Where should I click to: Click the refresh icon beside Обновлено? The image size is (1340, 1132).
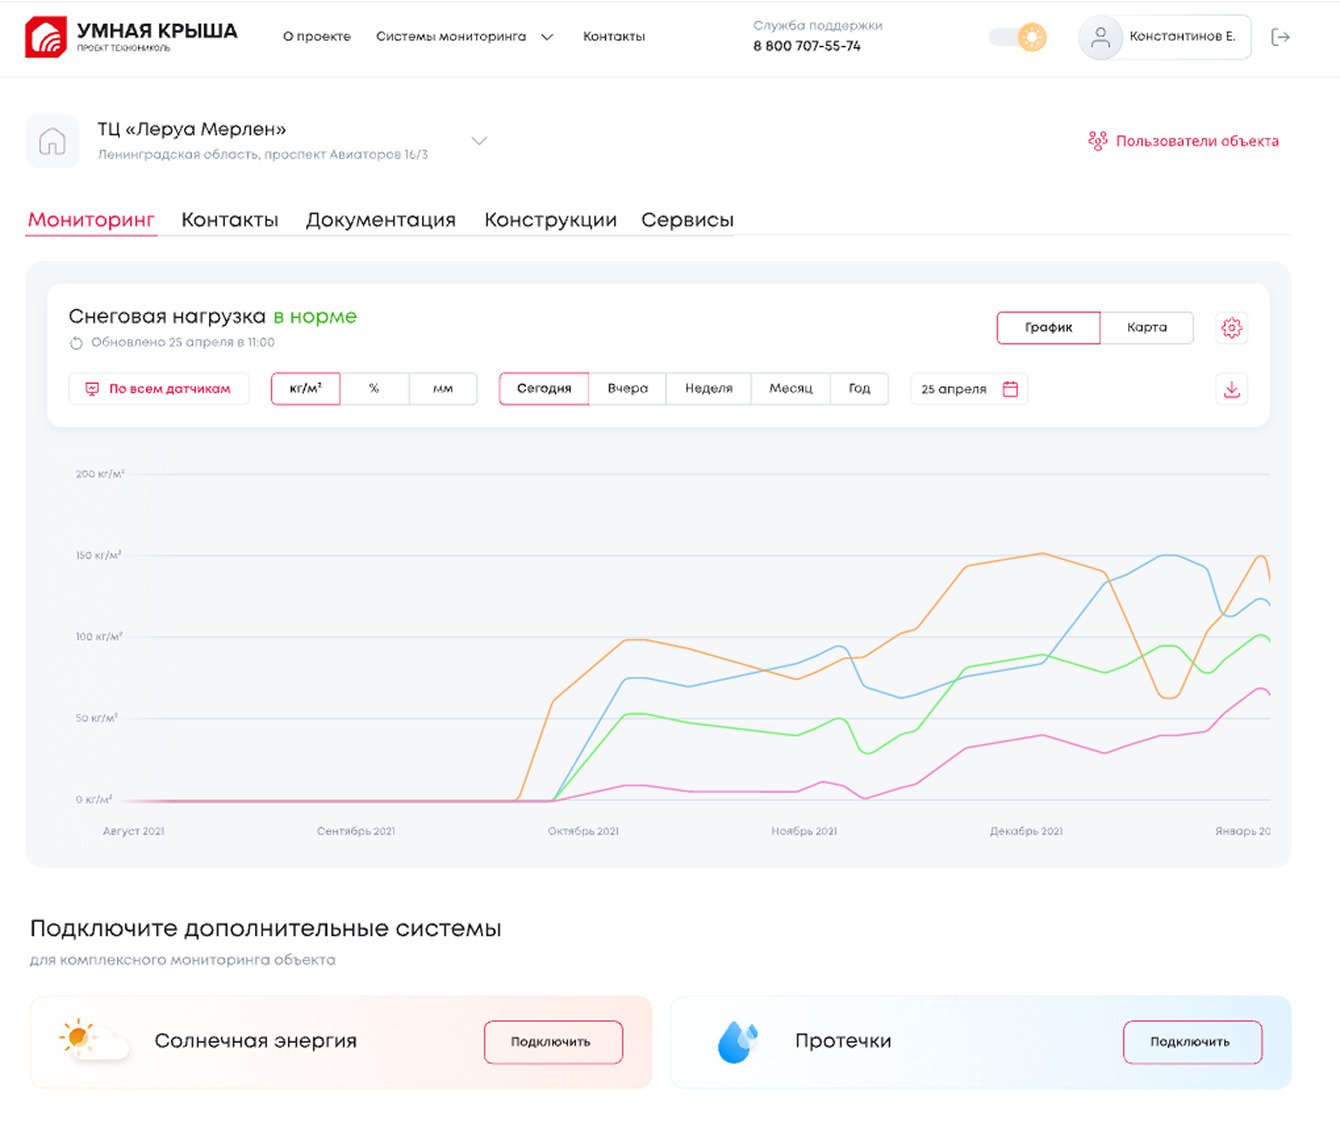tap(76, 343)
